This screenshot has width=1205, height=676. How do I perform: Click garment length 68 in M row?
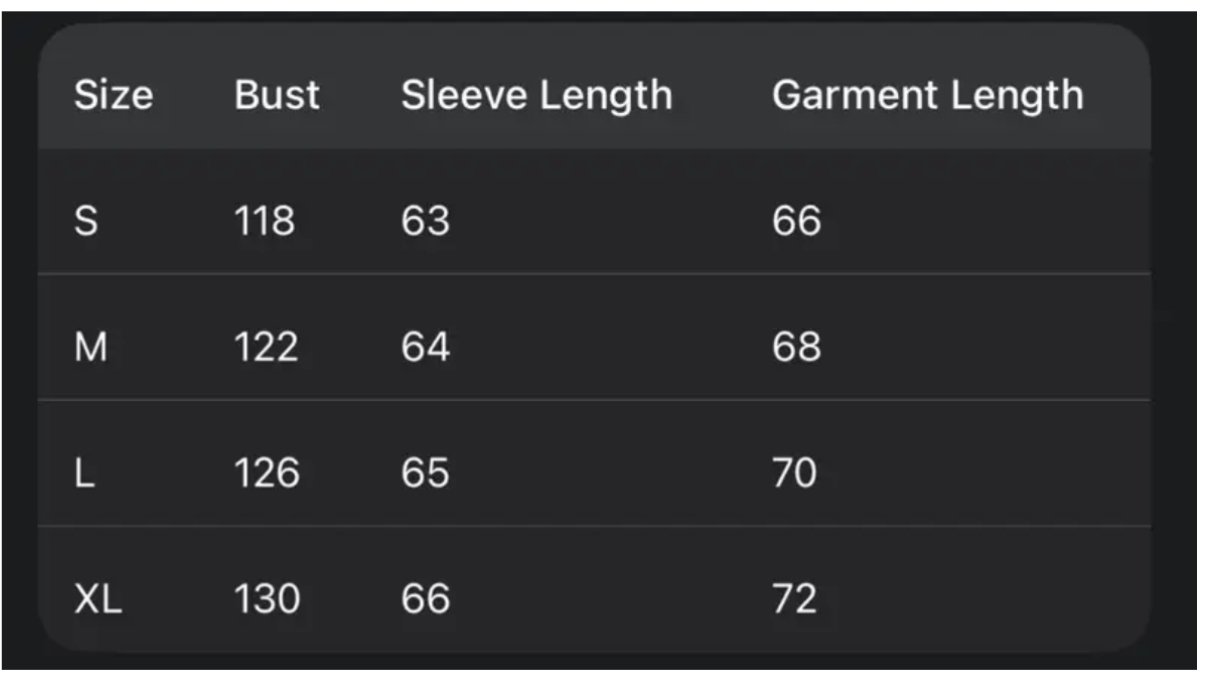click(796, 348)
